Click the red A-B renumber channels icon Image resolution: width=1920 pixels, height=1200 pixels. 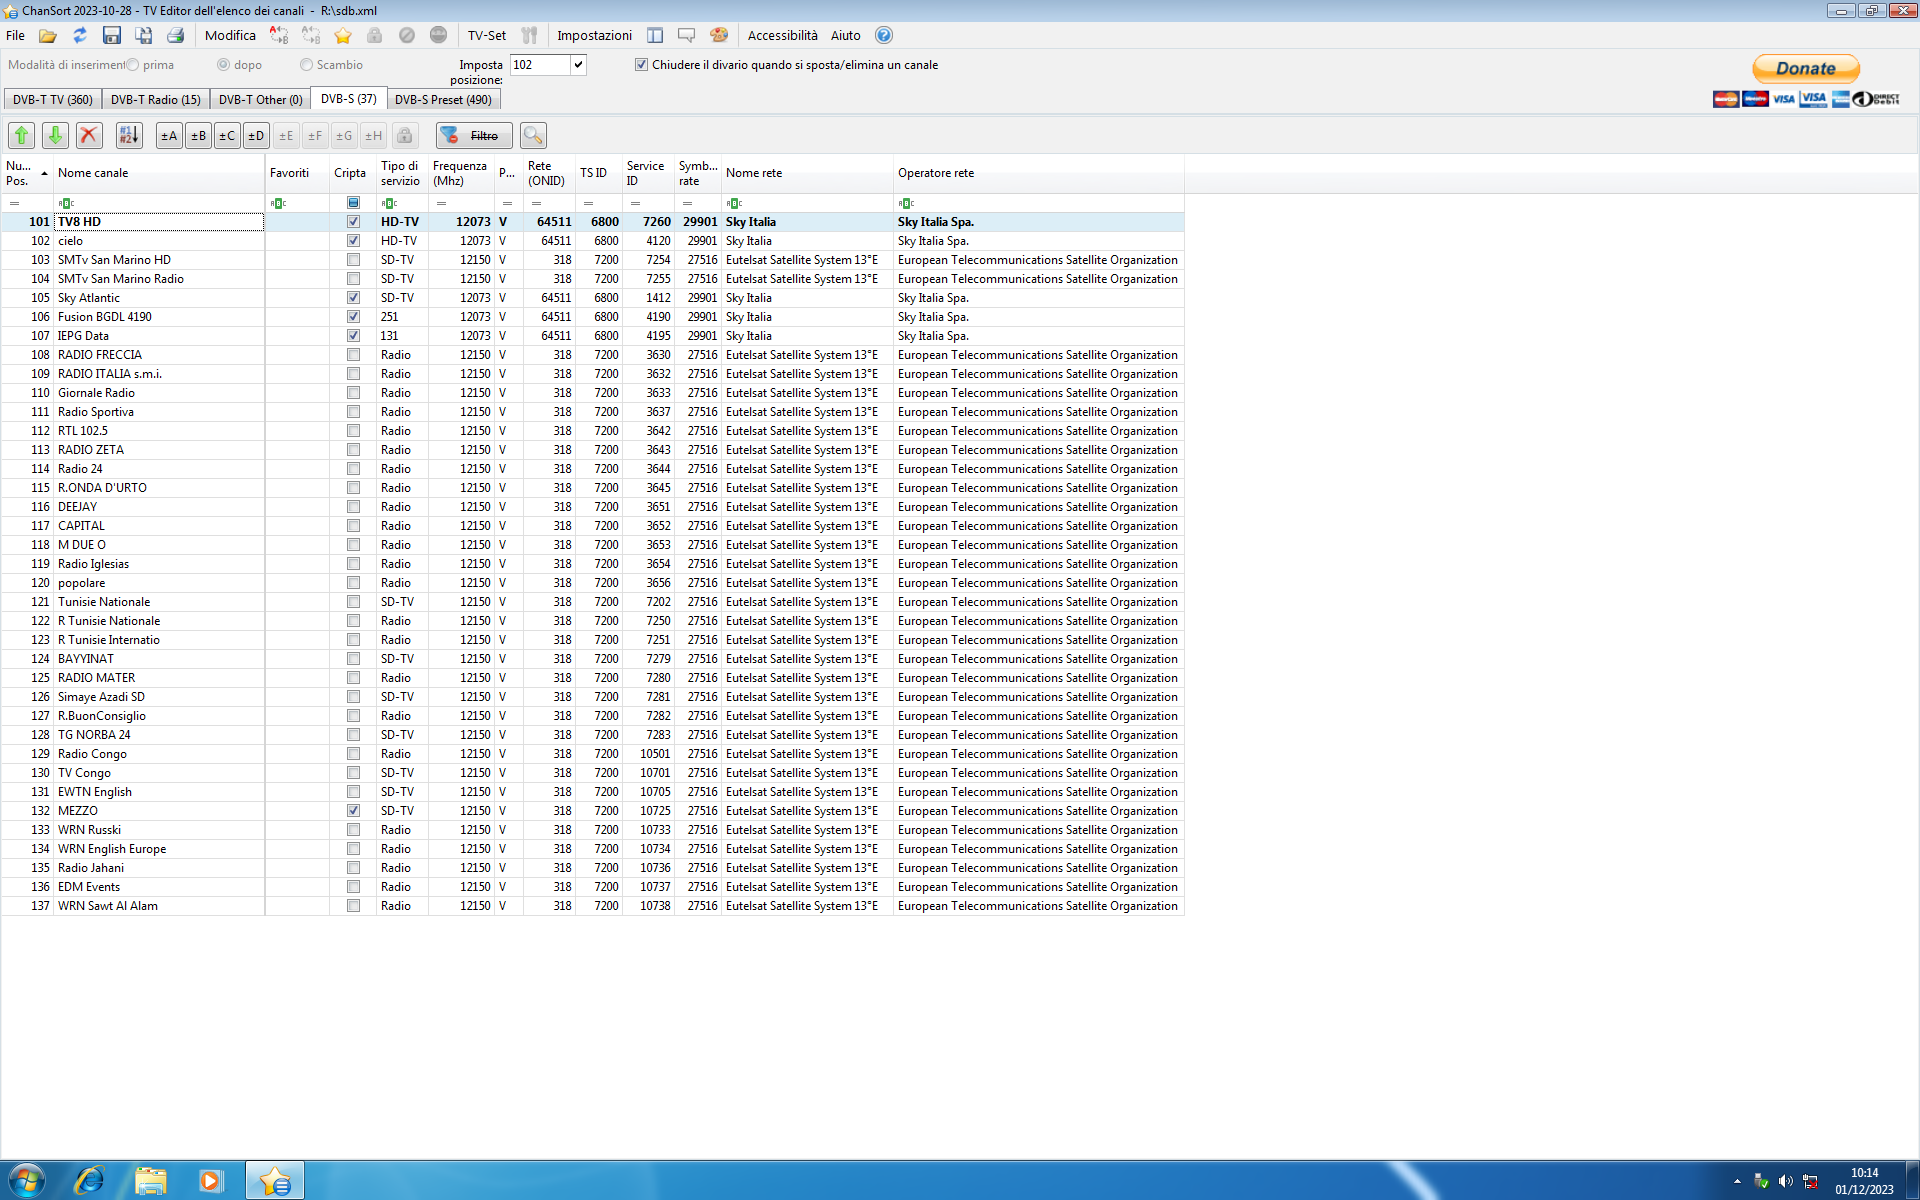[x=279, y=36]
